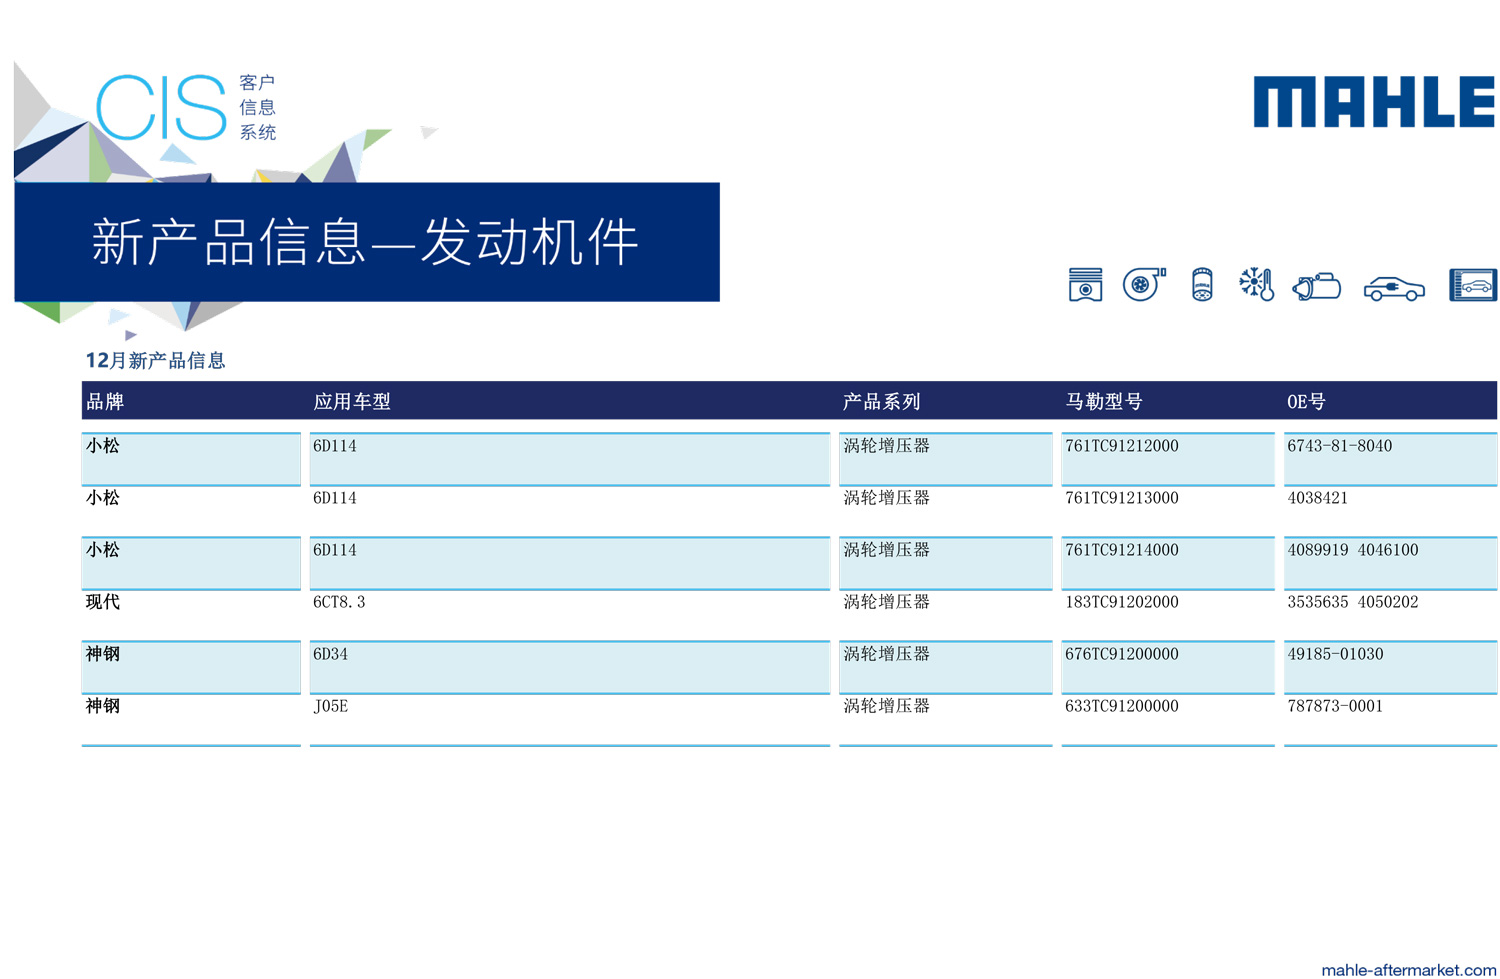This screenshot has height=979, width=1500.
Task: Click OE number 4038421
Action: [1318, 498]
